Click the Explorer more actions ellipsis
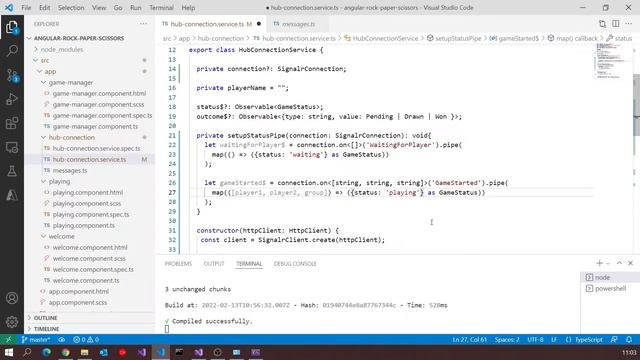Image resolution: width=640 pixels, height=360 pixels. [x=143, y=24]
